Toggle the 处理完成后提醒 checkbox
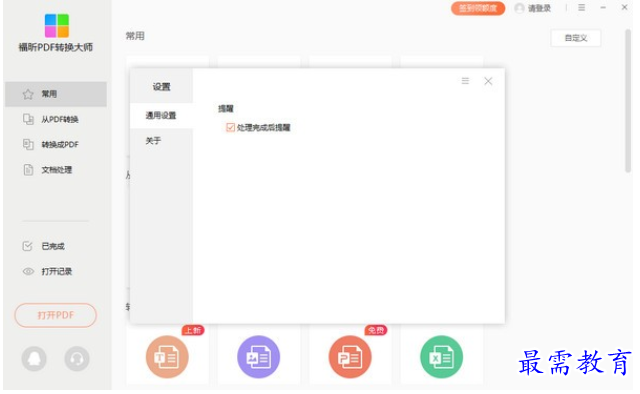 tap(231, 127)
